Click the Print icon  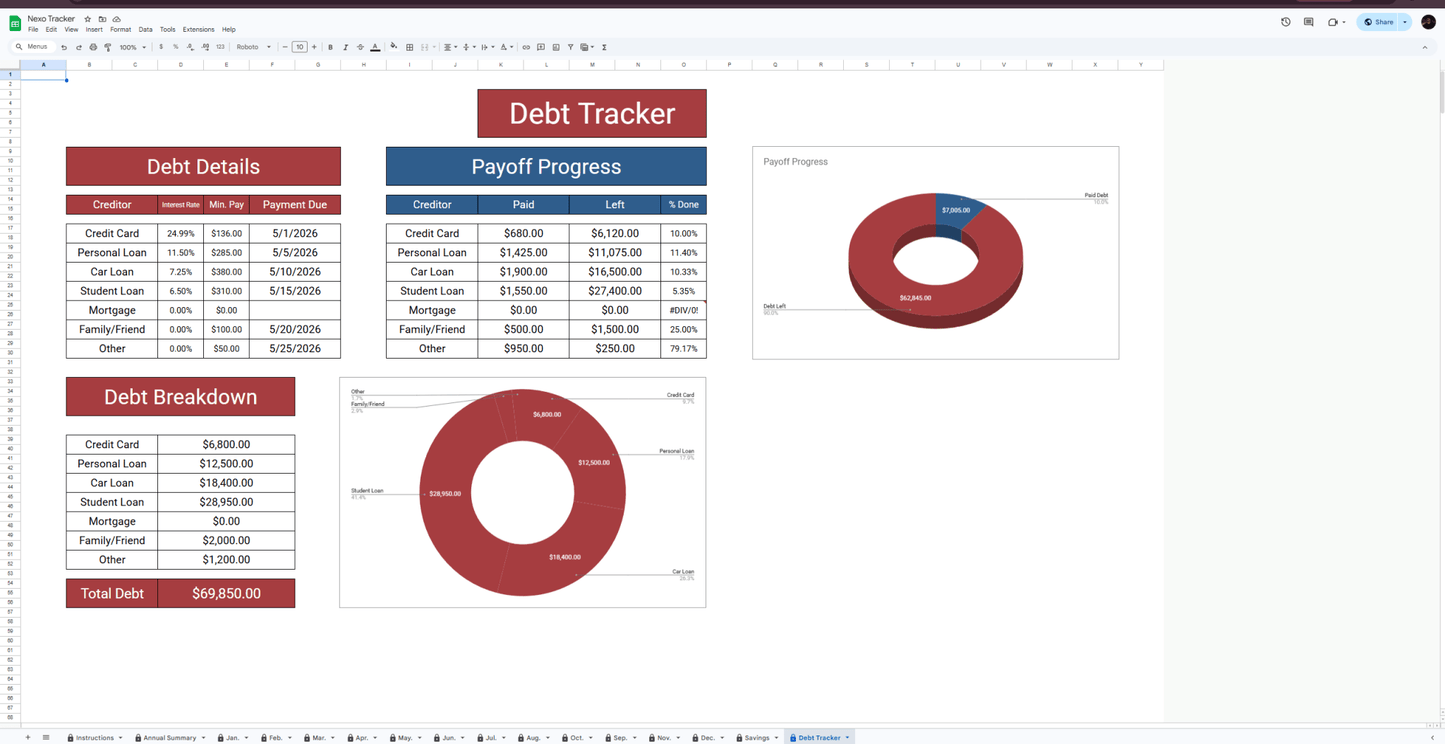point(93,47)
